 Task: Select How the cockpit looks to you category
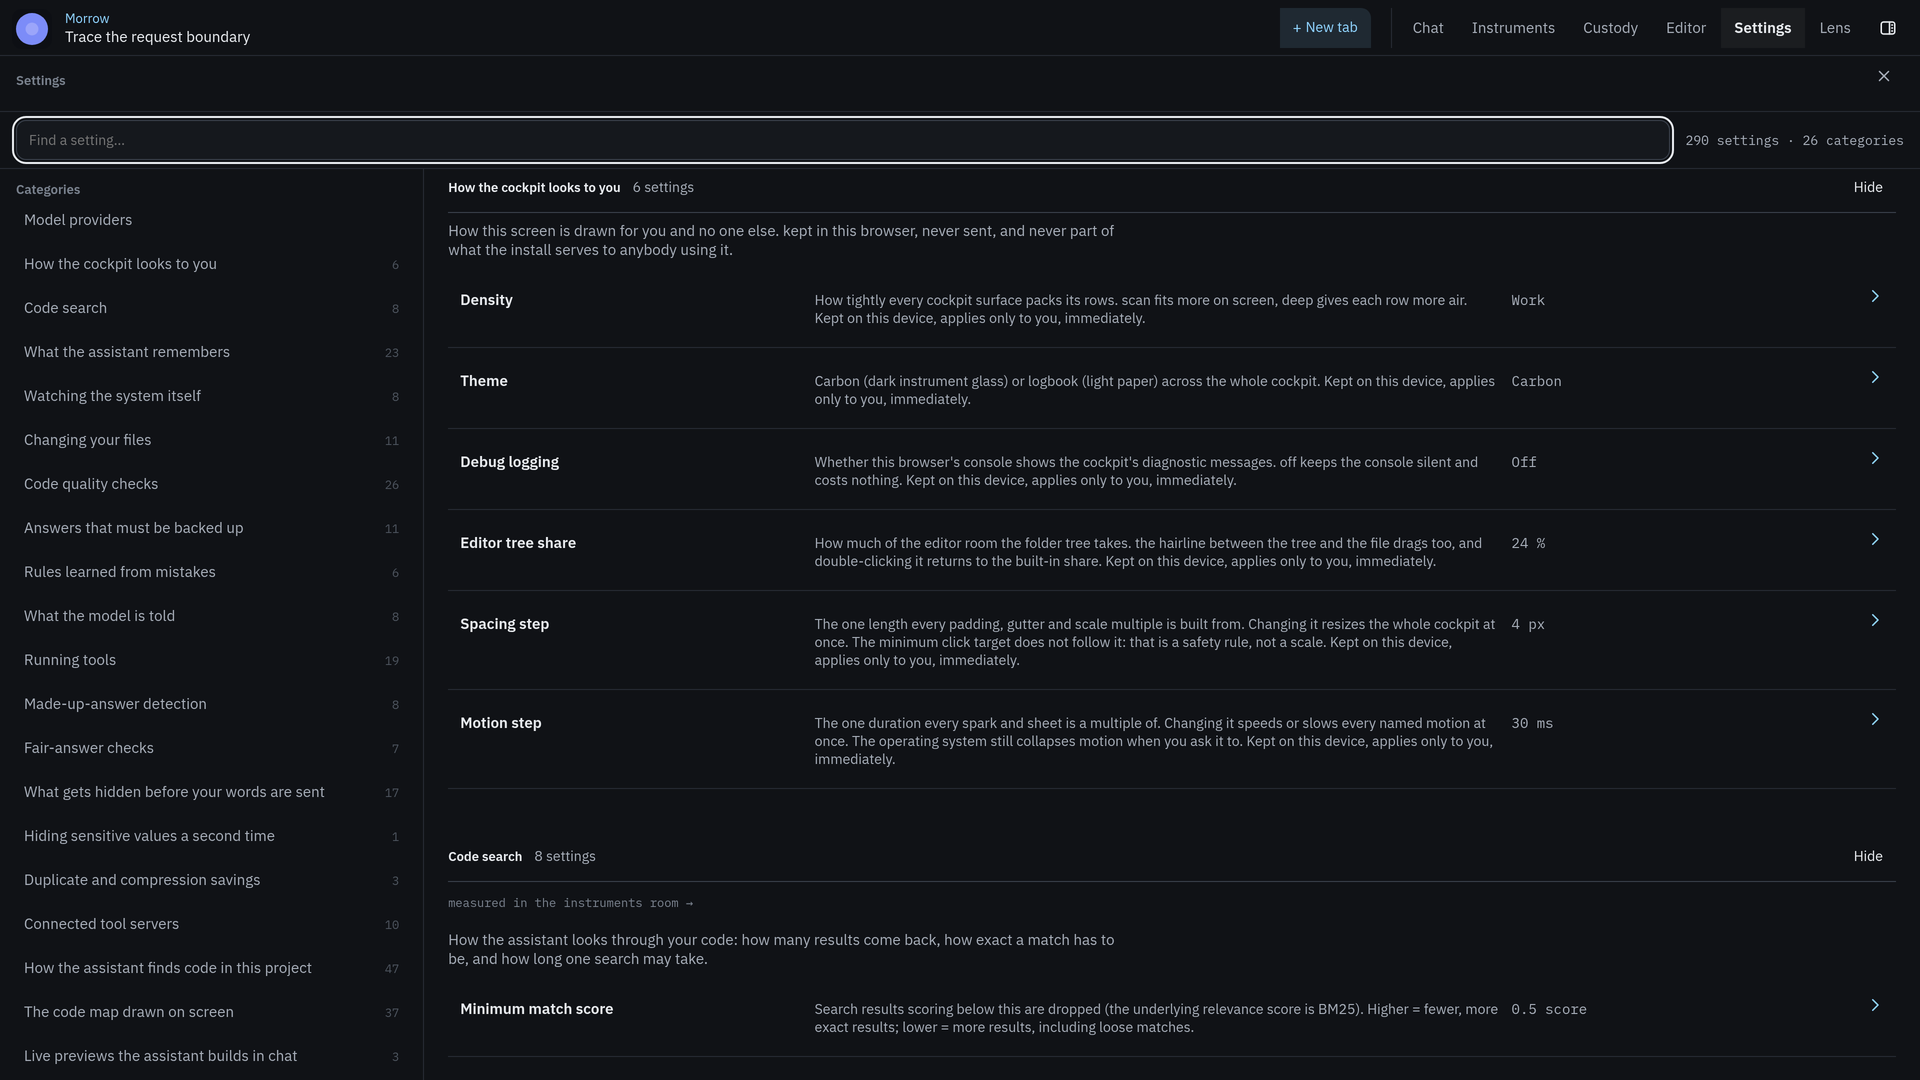211,264
